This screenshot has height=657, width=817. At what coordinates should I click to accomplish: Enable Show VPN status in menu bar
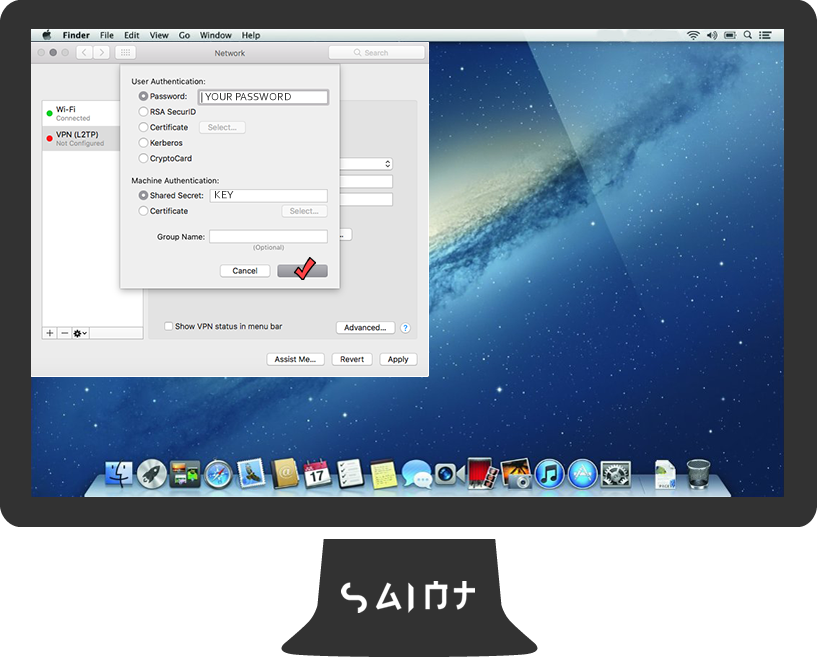tap(168, 326)
